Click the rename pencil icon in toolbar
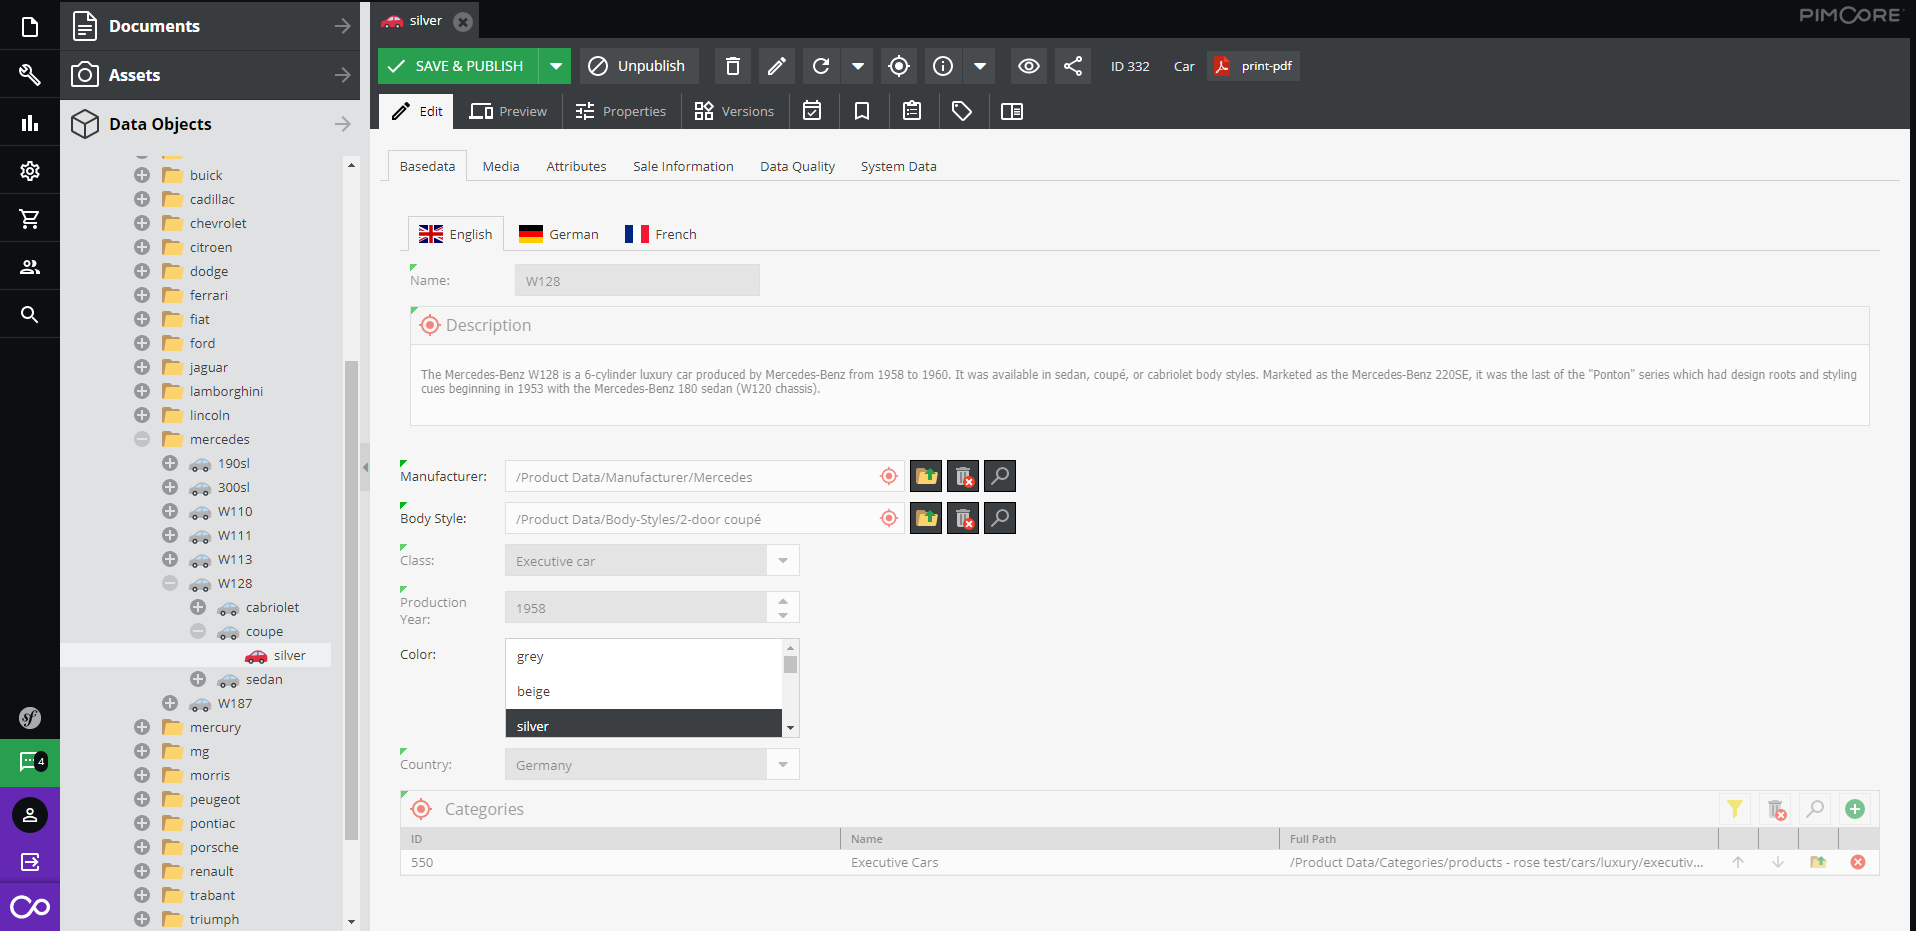The height and width of the screenshot is (931, 1916). [x=776, y=66]
